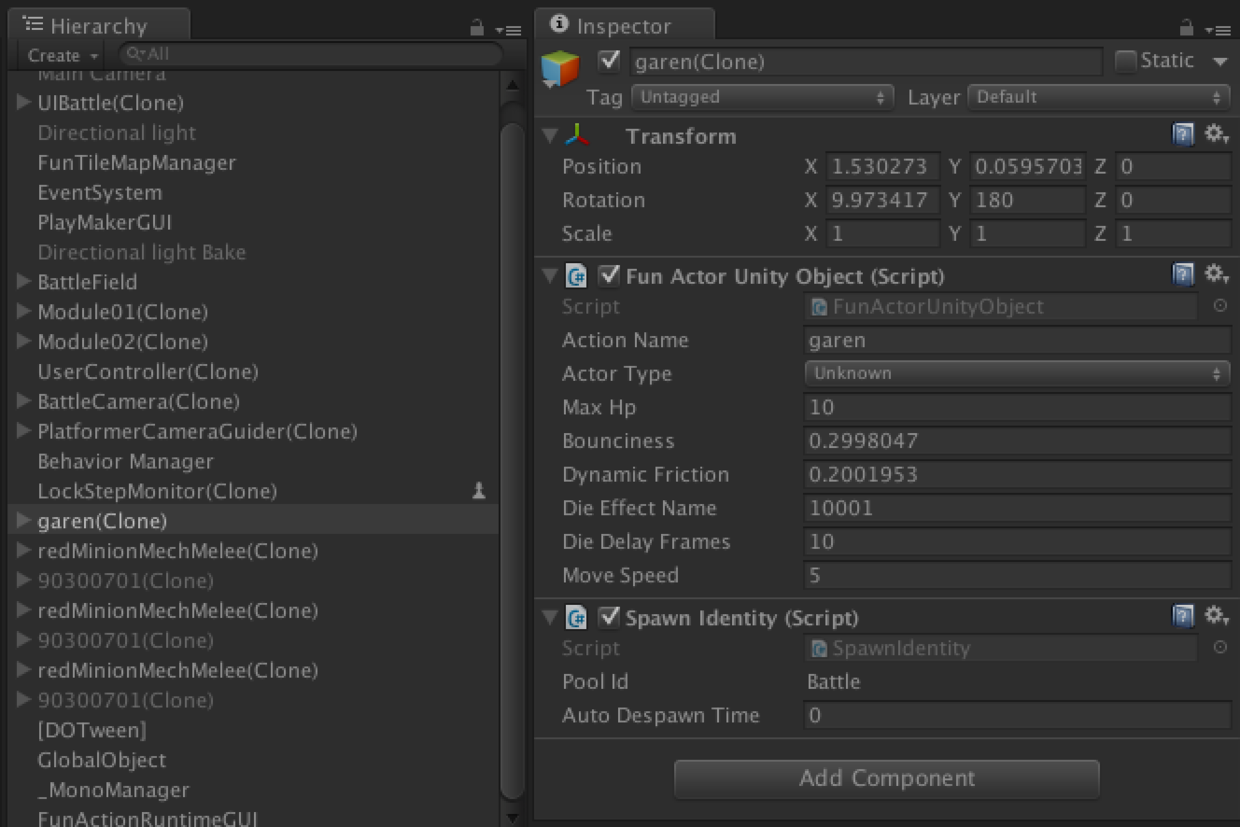Expand the BattleCamera(Clone) hierarchy arrow
1240x827 pixels.
(x=24, y=402)
